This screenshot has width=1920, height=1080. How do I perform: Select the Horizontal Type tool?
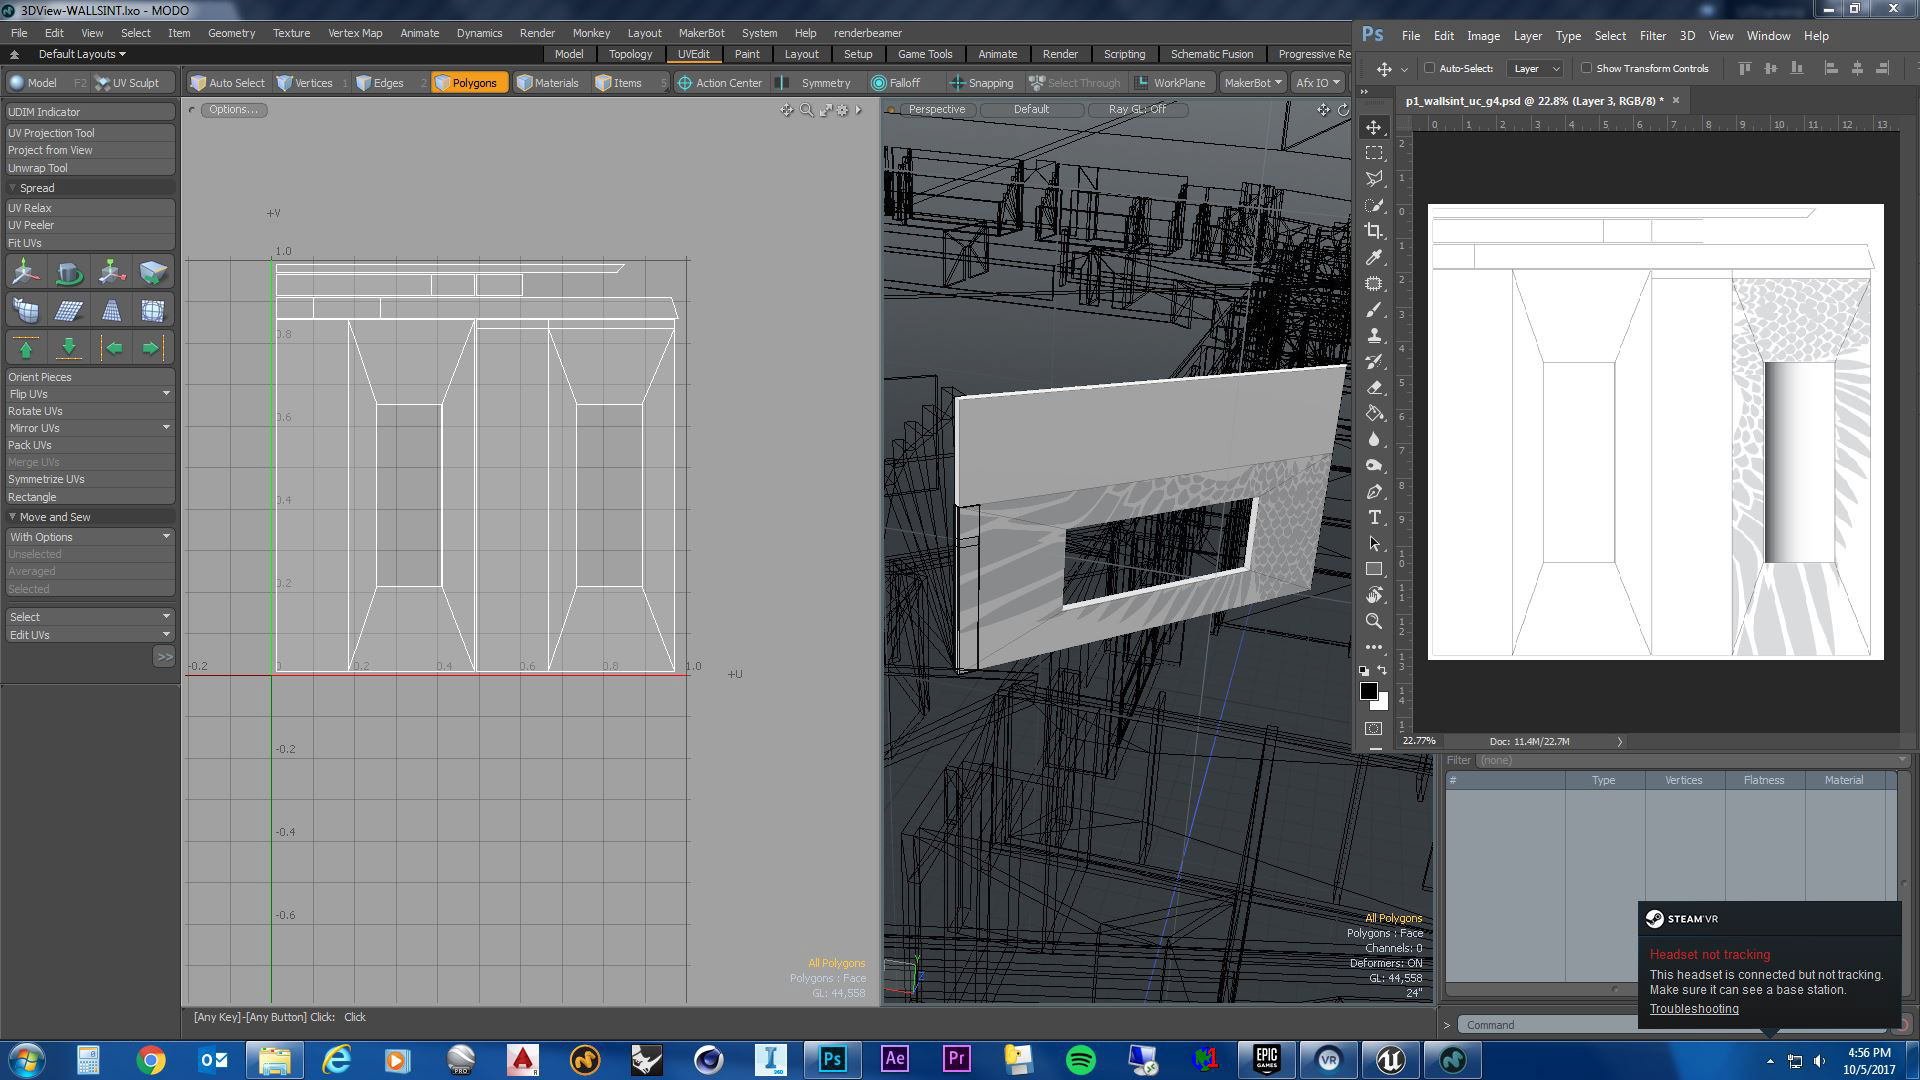[1374, 517]
